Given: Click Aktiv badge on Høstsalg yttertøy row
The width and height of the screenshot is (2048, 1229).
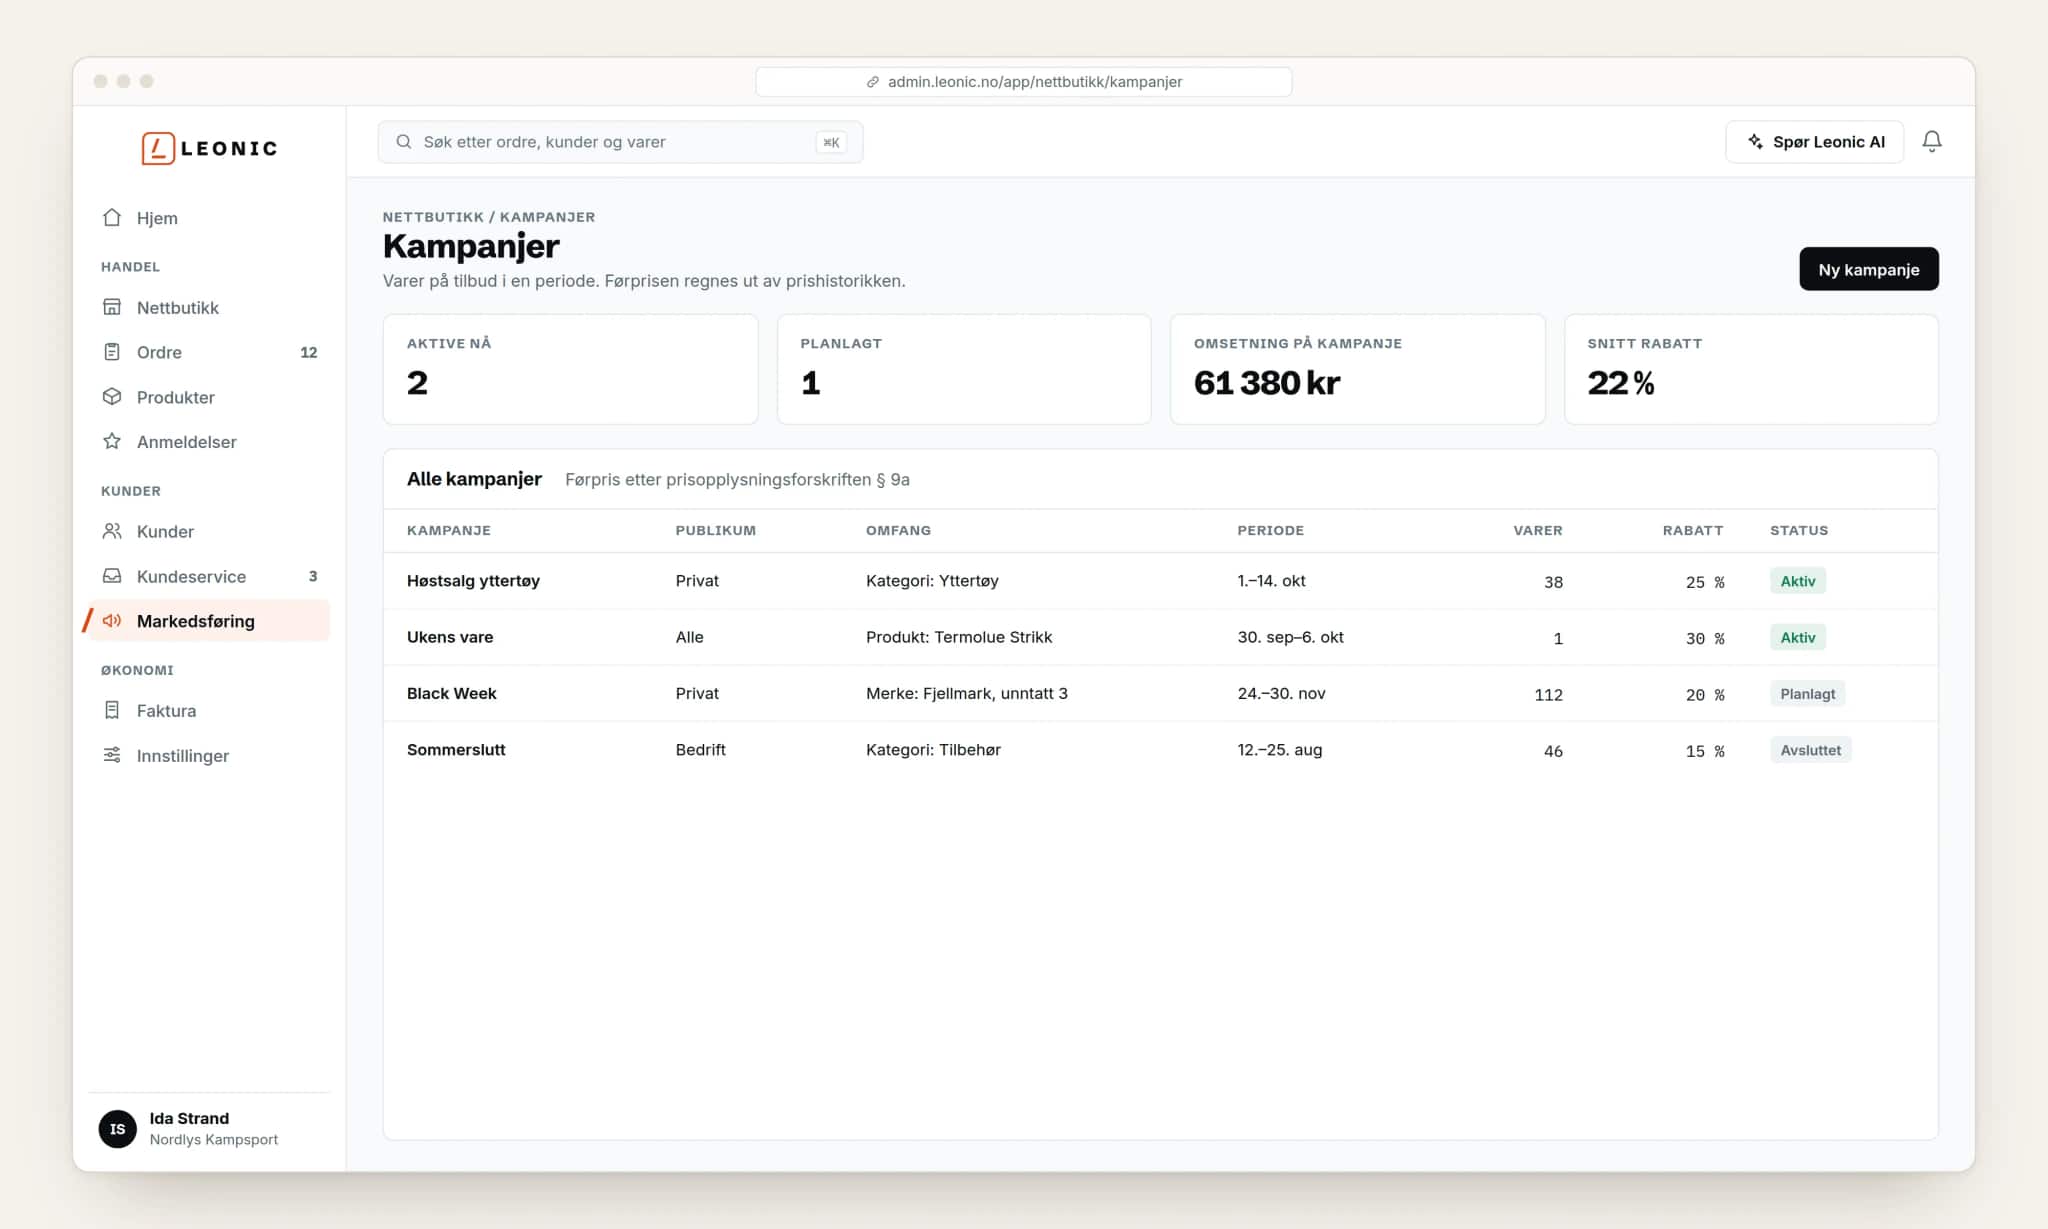Looking at the screenshot, I should point(1797,581).
